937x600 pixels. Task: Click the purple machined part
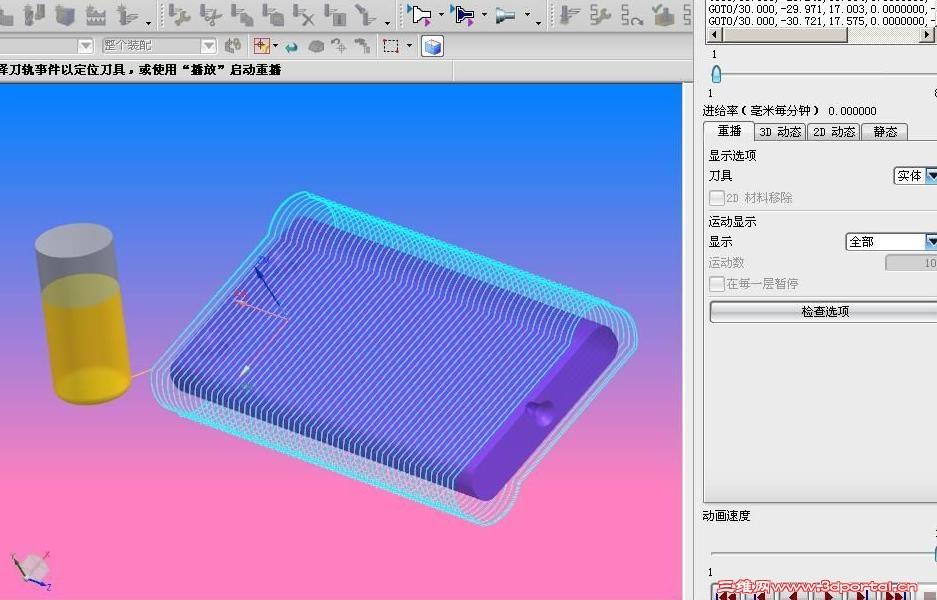(394, 359)
